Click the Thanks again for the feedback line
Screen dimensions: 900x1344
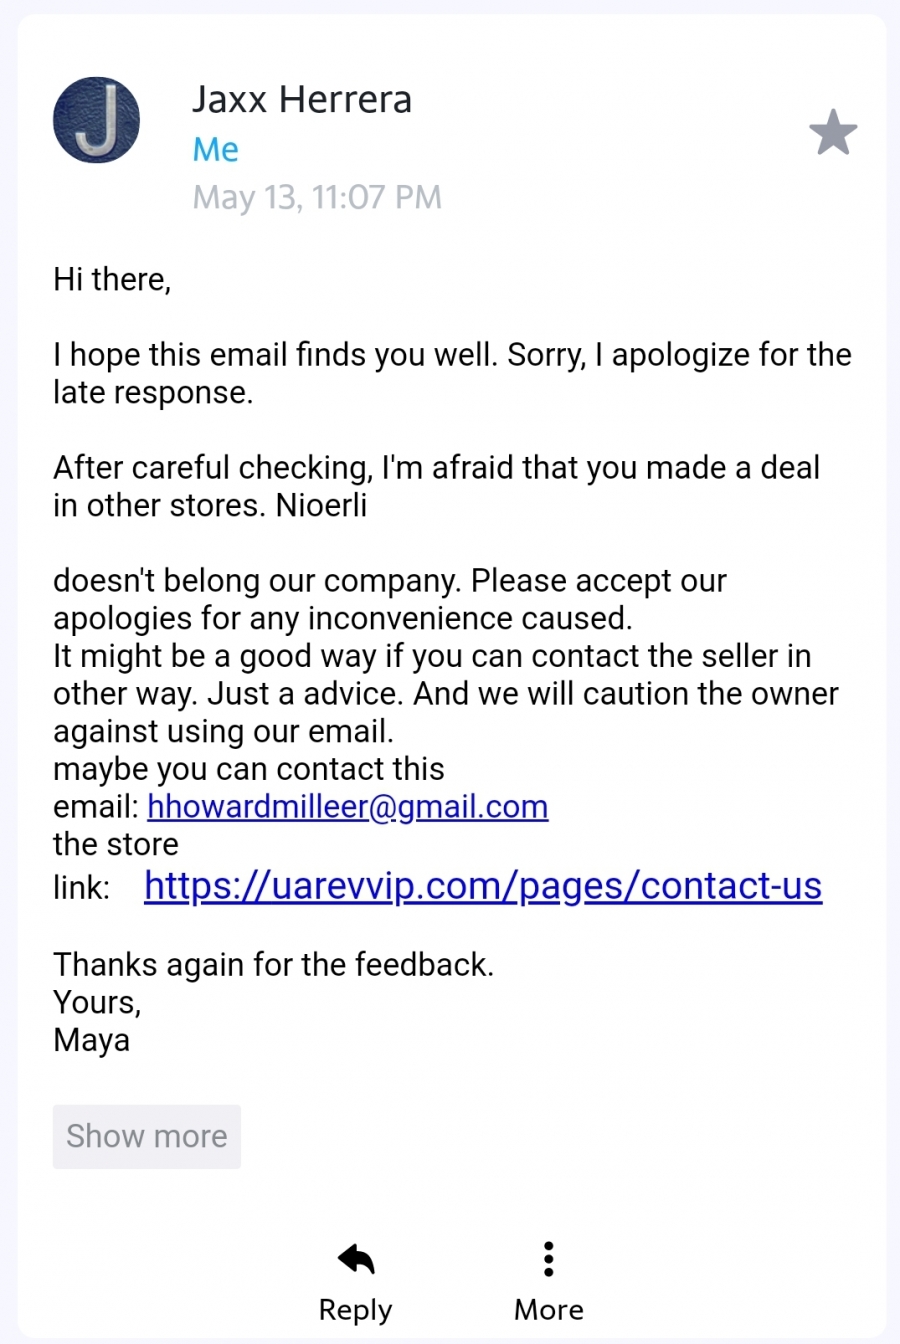click(273, 964)
